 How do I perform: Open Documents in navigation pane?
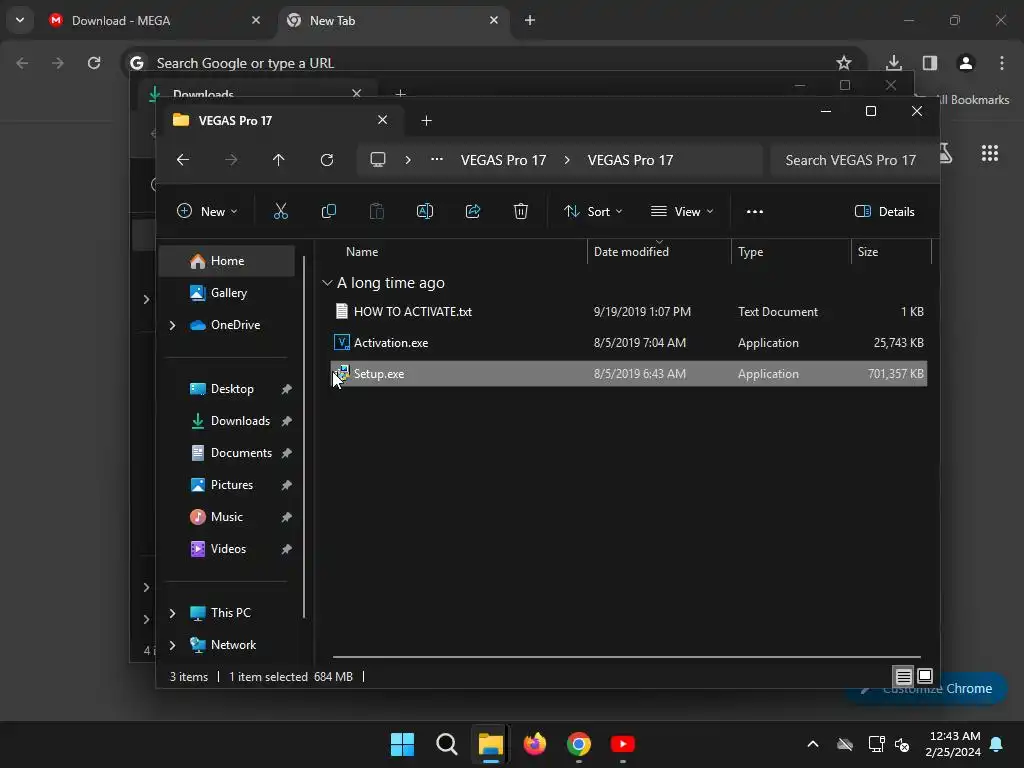coord(227,453)
